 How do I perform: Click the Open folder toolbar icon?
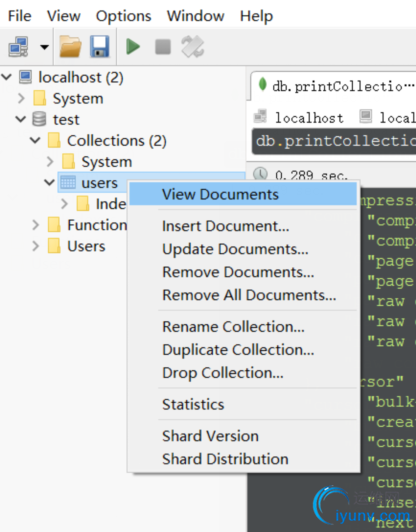coord(70,46)
